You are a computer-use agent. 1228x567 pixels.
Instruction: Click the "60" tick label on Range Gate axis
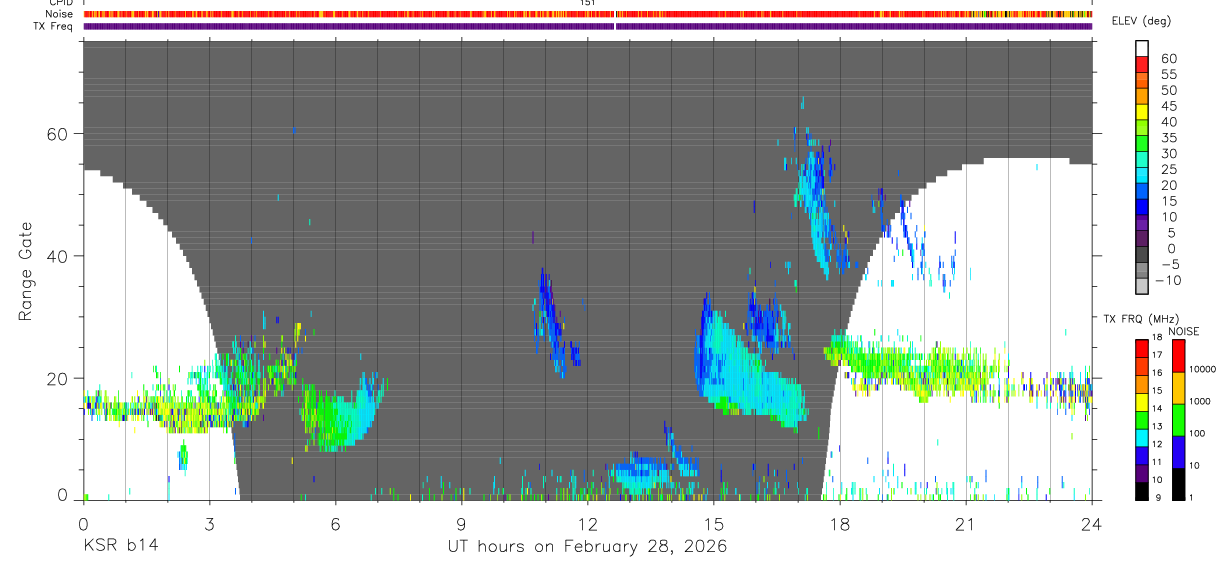pyautogui.click(x=58, y=134)
